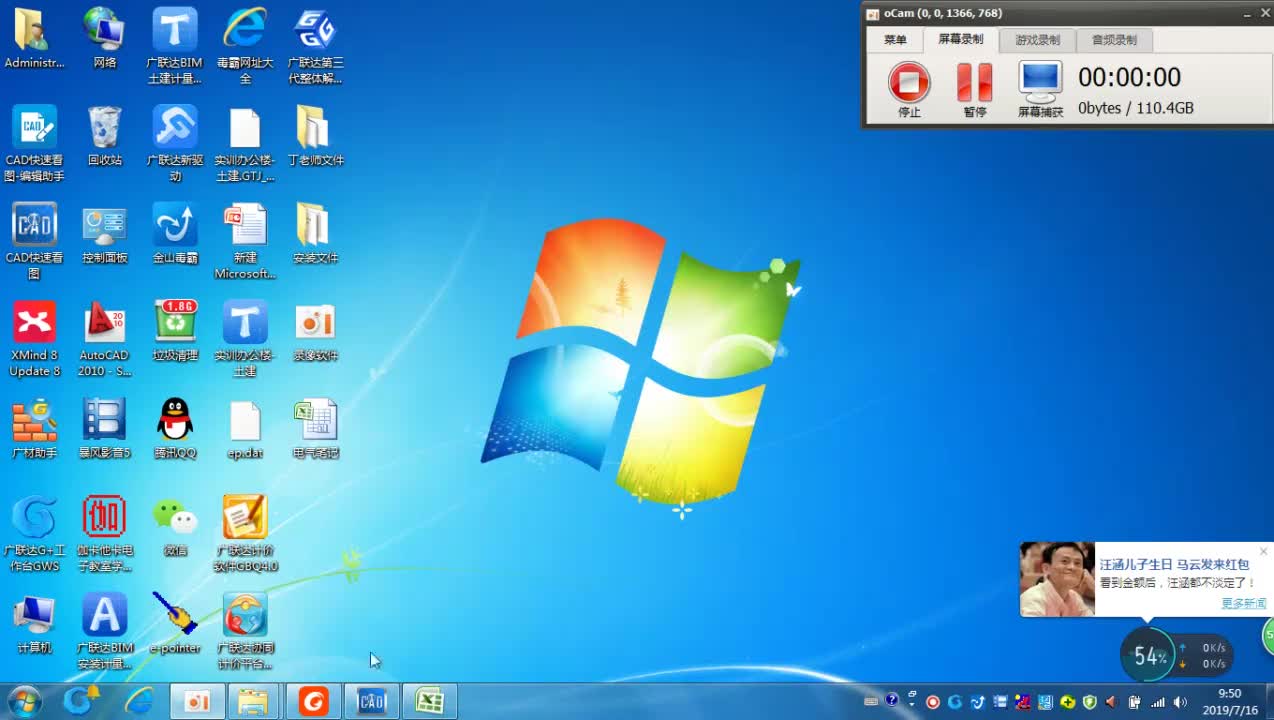Click the blue help question-mark tray icon
The image size is (1274, 720).
[x=892, y=700]
